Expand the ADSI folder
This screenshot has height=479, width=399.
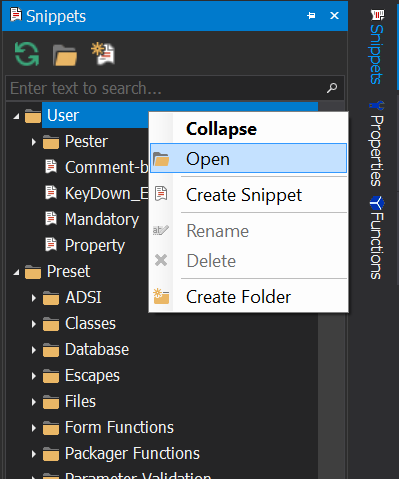coord(33,298)
